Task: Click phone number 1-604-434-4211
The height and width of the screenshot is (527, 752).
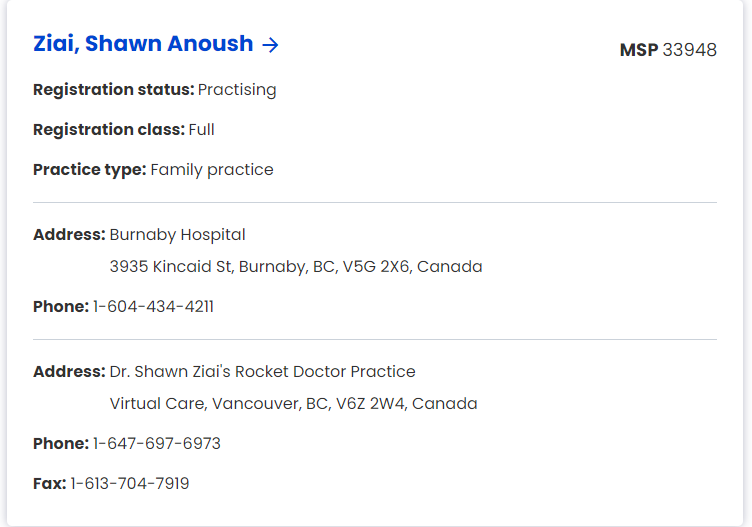Action: click(x=153, y=307)
